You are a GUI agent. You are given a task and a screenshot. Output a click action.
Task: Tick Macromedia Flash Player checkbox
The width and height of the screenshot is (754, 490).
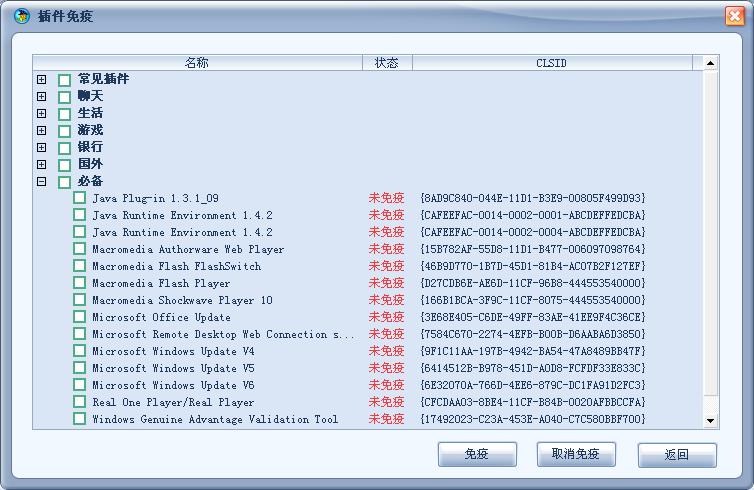click(80, 283)
